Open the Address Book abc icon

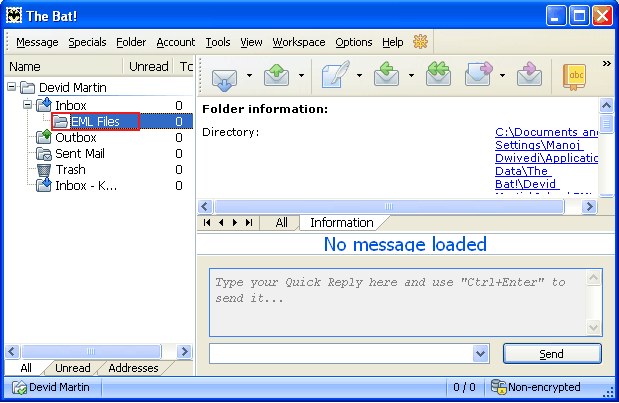tap(574, 77)
